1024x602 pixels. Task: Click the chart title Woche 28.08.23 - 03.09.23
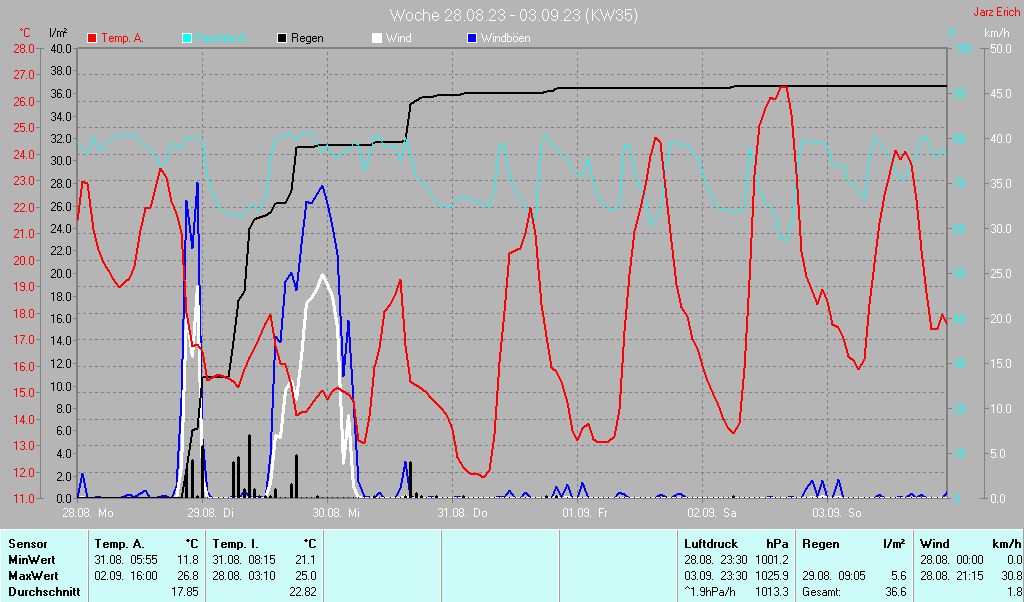click(x=513, y=15)
